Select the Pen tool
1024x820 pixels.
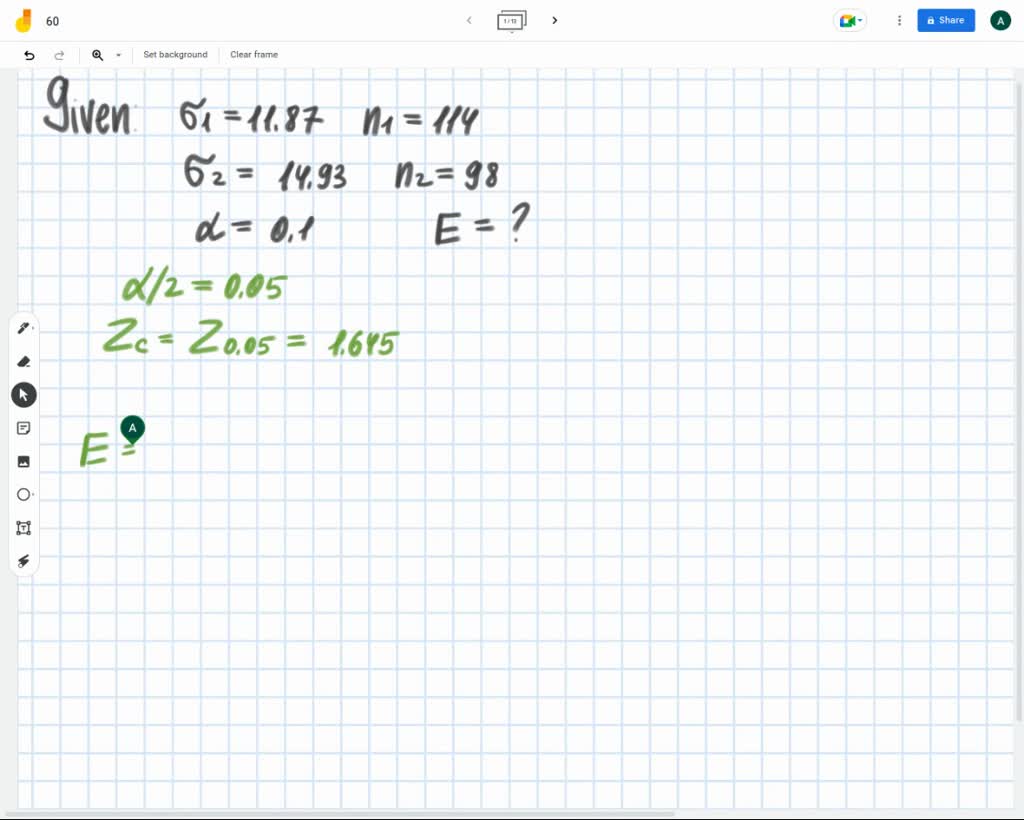tap(23, 328)
